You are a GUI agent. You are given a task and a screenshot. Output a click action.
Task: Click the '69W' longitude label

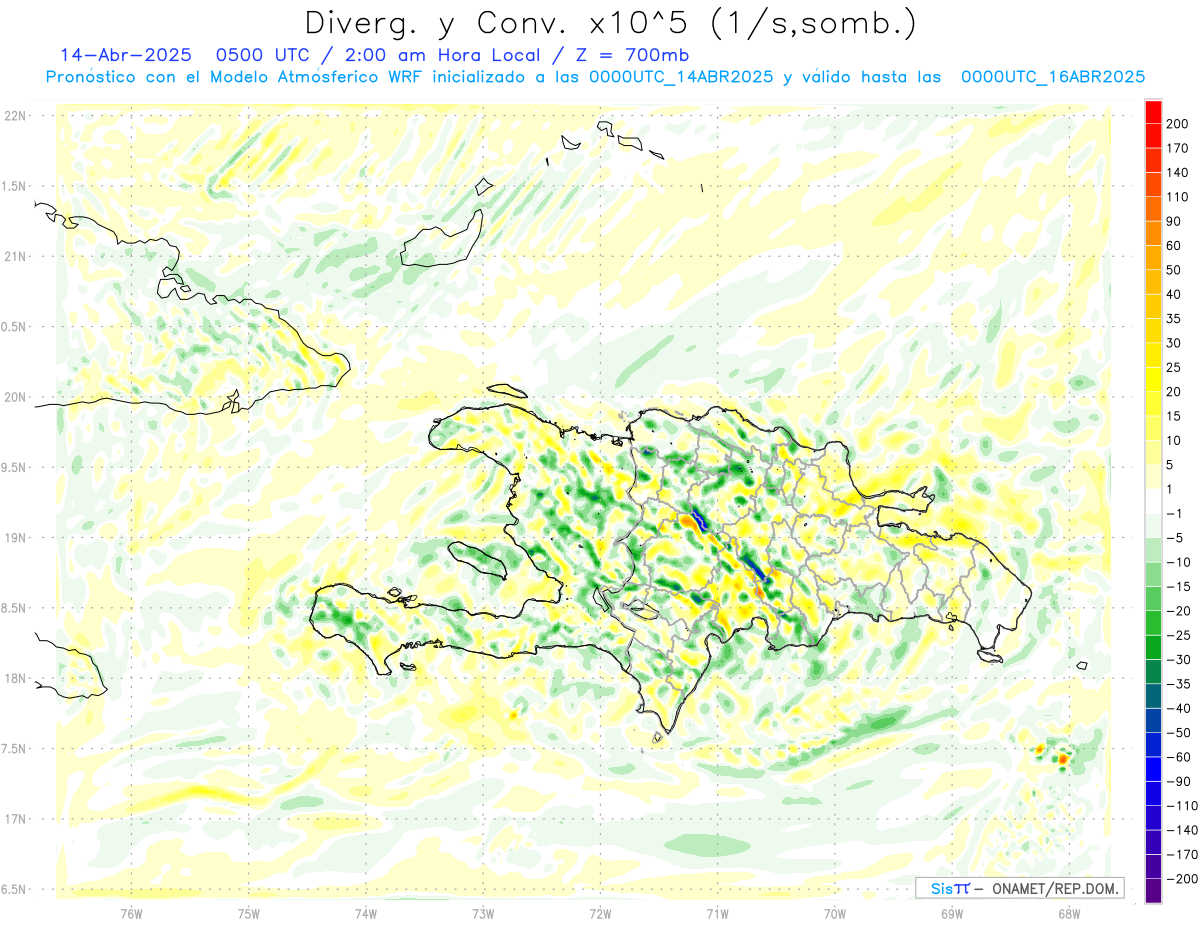click(951, 914)
